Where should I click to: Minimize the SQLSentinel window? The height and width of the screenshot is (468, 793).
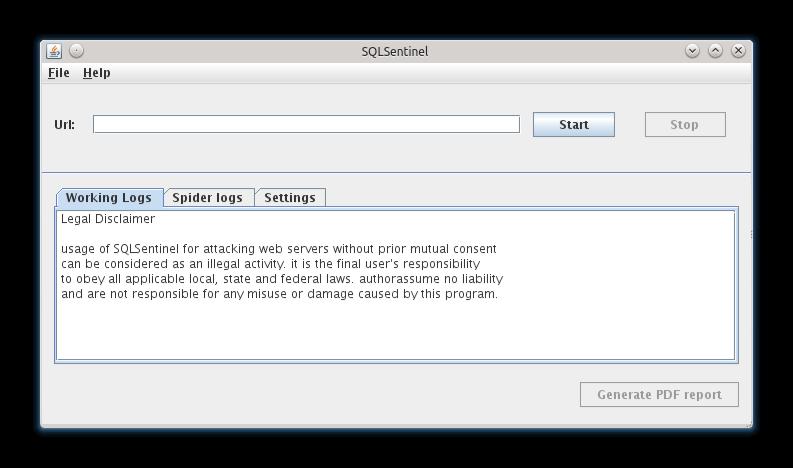692,51
